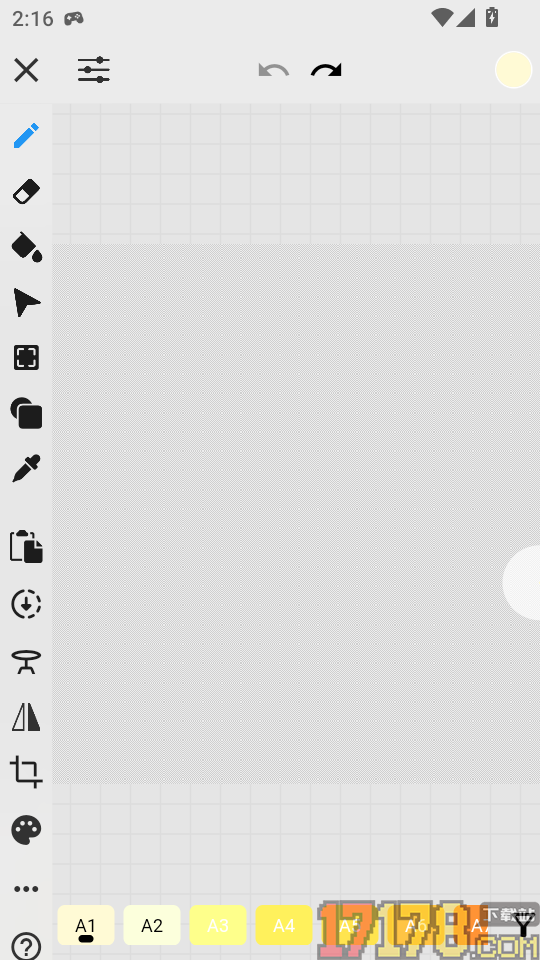Tap the dashed circle download icon
Viewport: 540px width, 960px height.
26,604
